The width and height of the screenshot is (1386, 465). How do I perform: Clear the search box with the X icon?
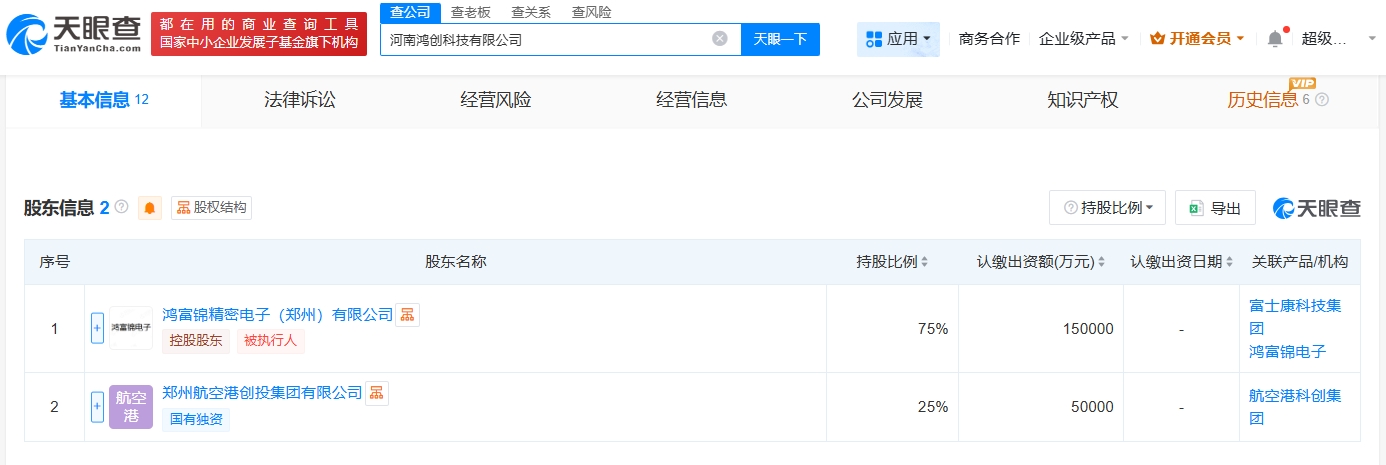[719, 39]
